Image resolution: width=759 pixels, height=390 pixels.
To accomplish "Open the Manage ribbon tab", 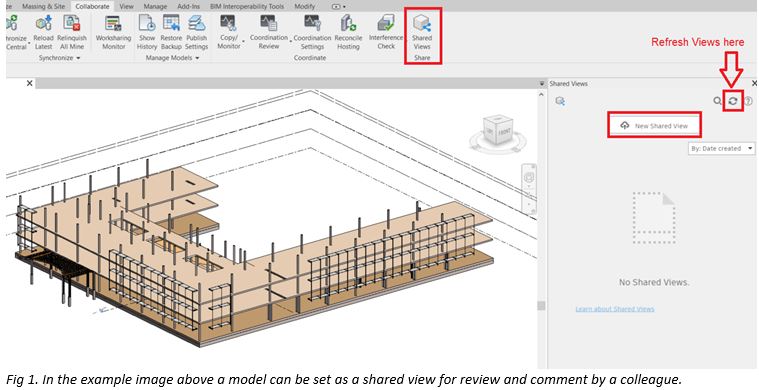I will click(155, 6).
